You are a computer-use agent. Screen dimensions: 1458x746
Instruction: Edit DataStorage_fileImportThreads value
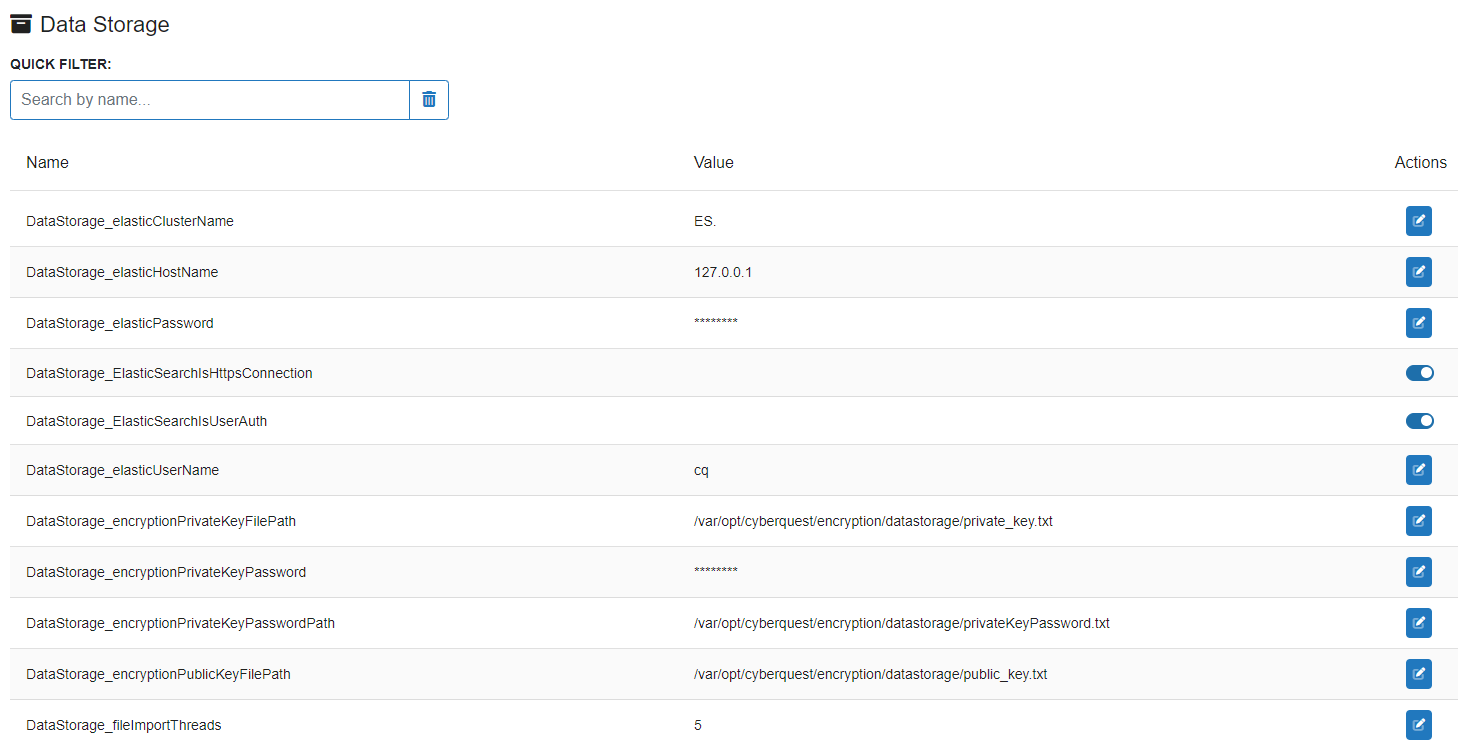1418,725
